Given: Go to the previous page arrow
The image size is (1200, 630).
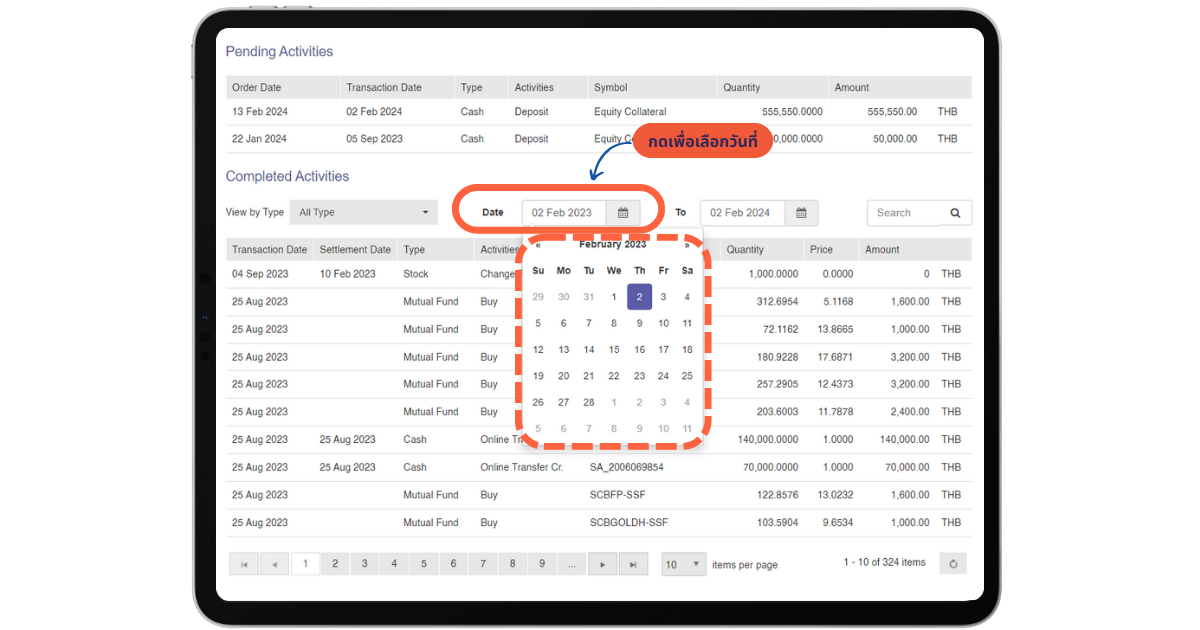Looking at the screenshot, I should (274, 565).
